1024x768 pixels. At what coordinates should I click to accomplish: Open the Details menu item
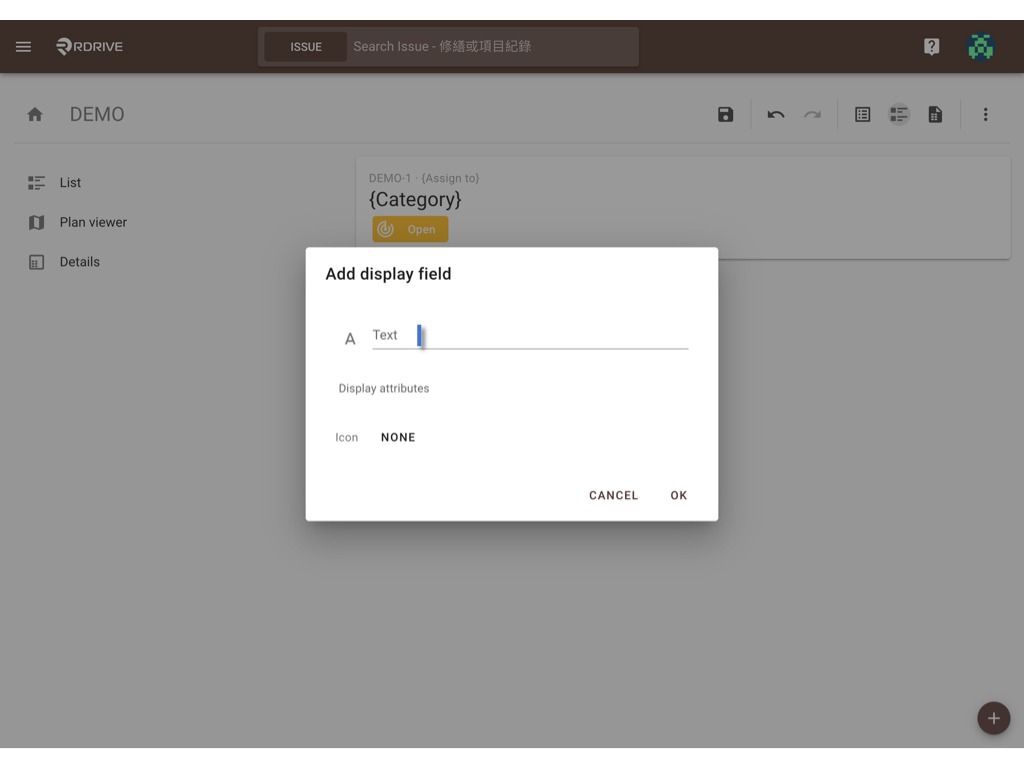tap(80, 262)
